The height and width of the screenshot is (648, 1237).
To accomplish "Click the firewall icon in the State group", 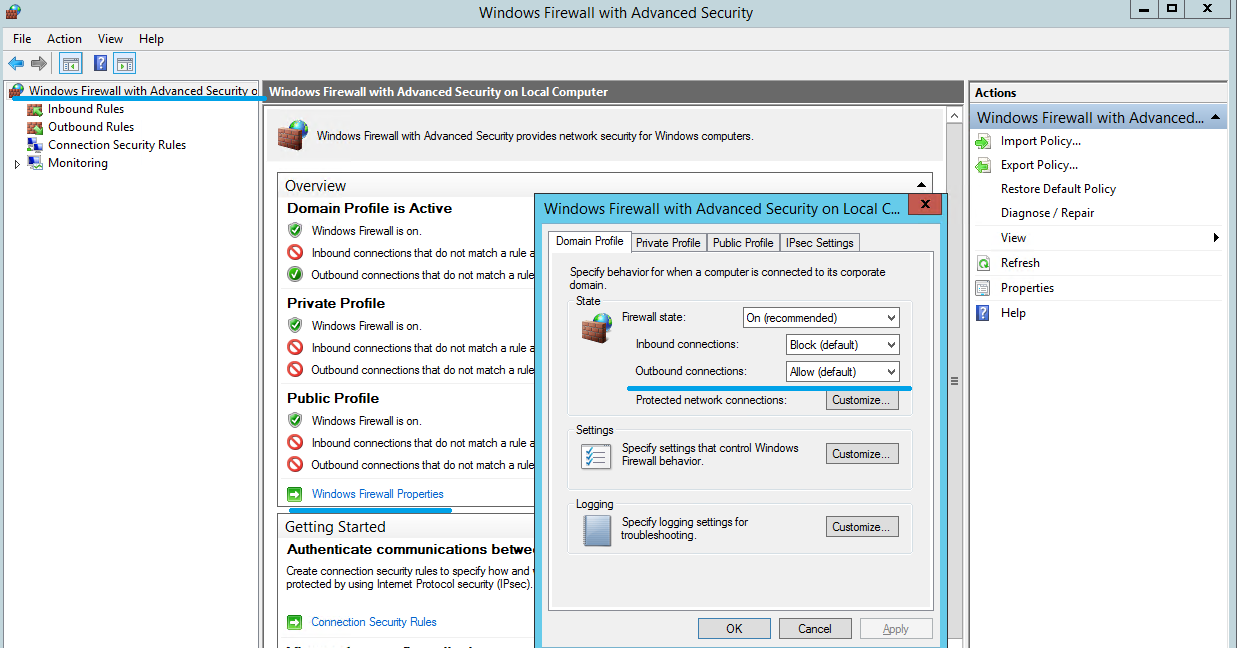I will click(596, 328).
